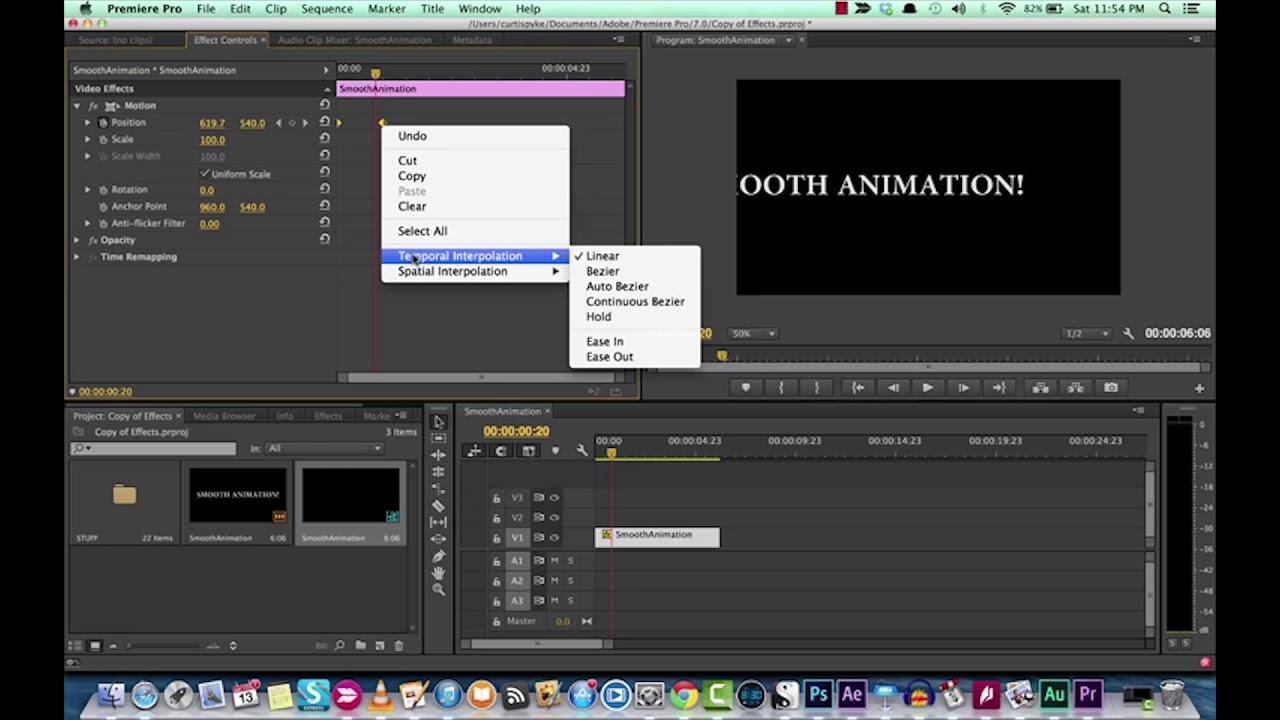Viewport: 1280px width, 720px height.
Task: Select the Zoom tool magnifier
Action: [438, 590]
